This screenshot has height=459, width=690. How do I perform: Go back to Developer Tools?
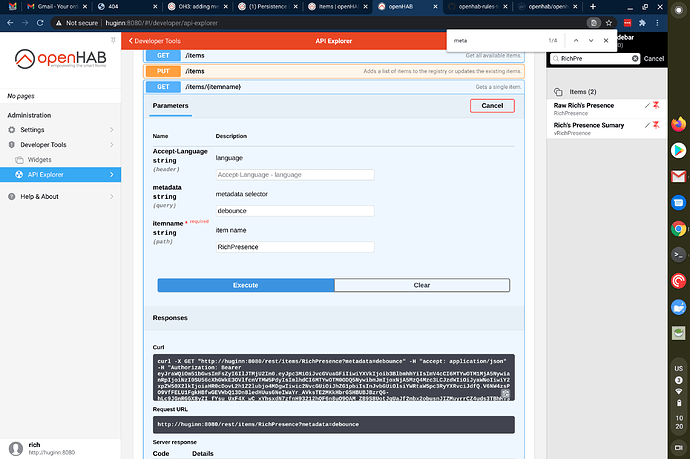point(154,41)
